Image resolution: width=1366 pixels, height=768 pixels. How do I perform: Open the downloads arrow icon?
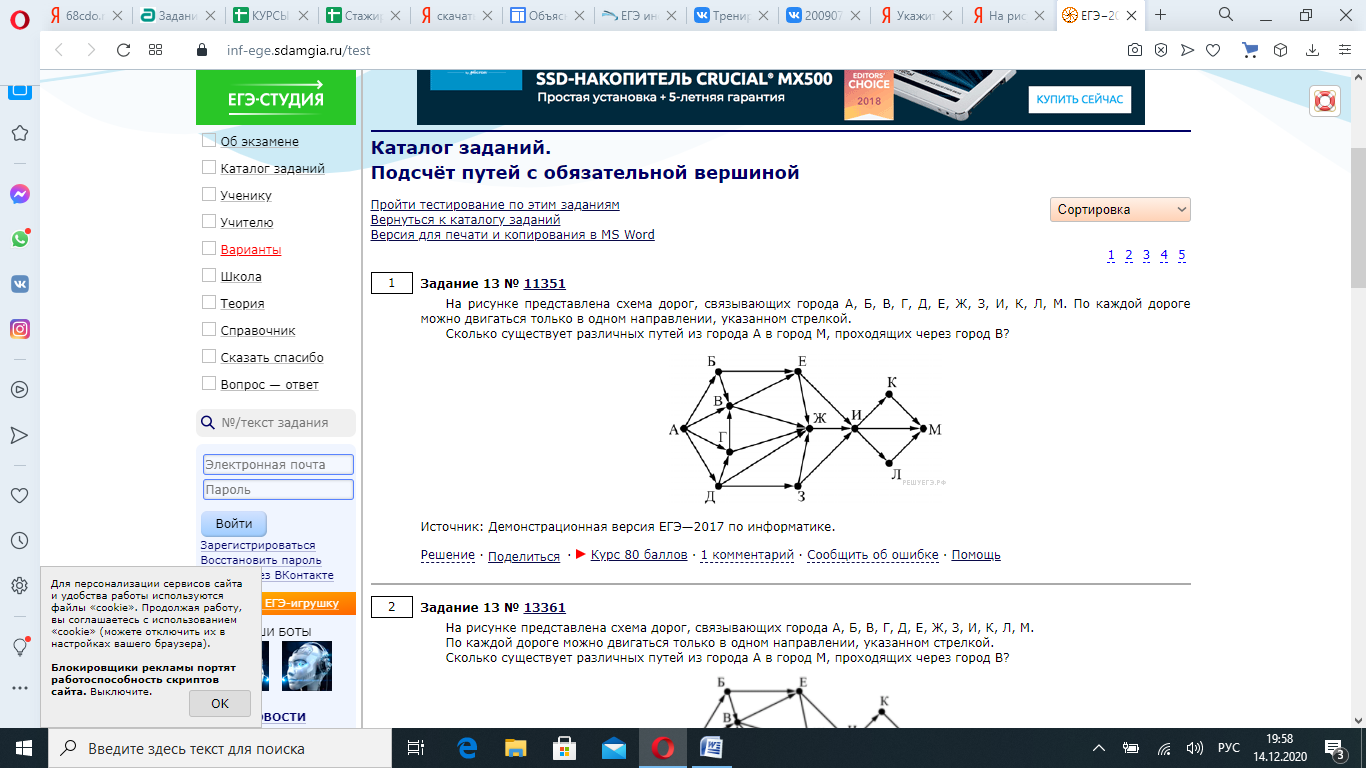pos(1311,50)
